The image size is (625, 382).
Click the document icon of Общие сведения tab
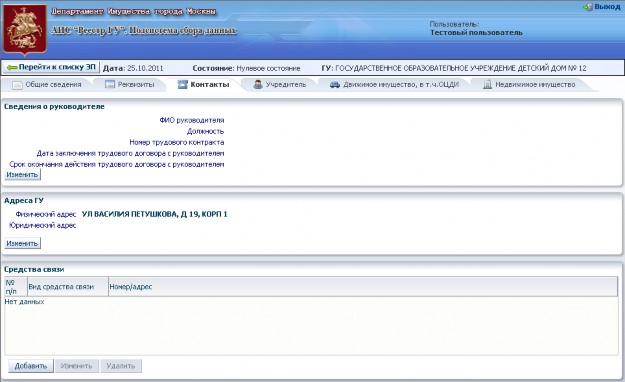click(x=17, y=85)
